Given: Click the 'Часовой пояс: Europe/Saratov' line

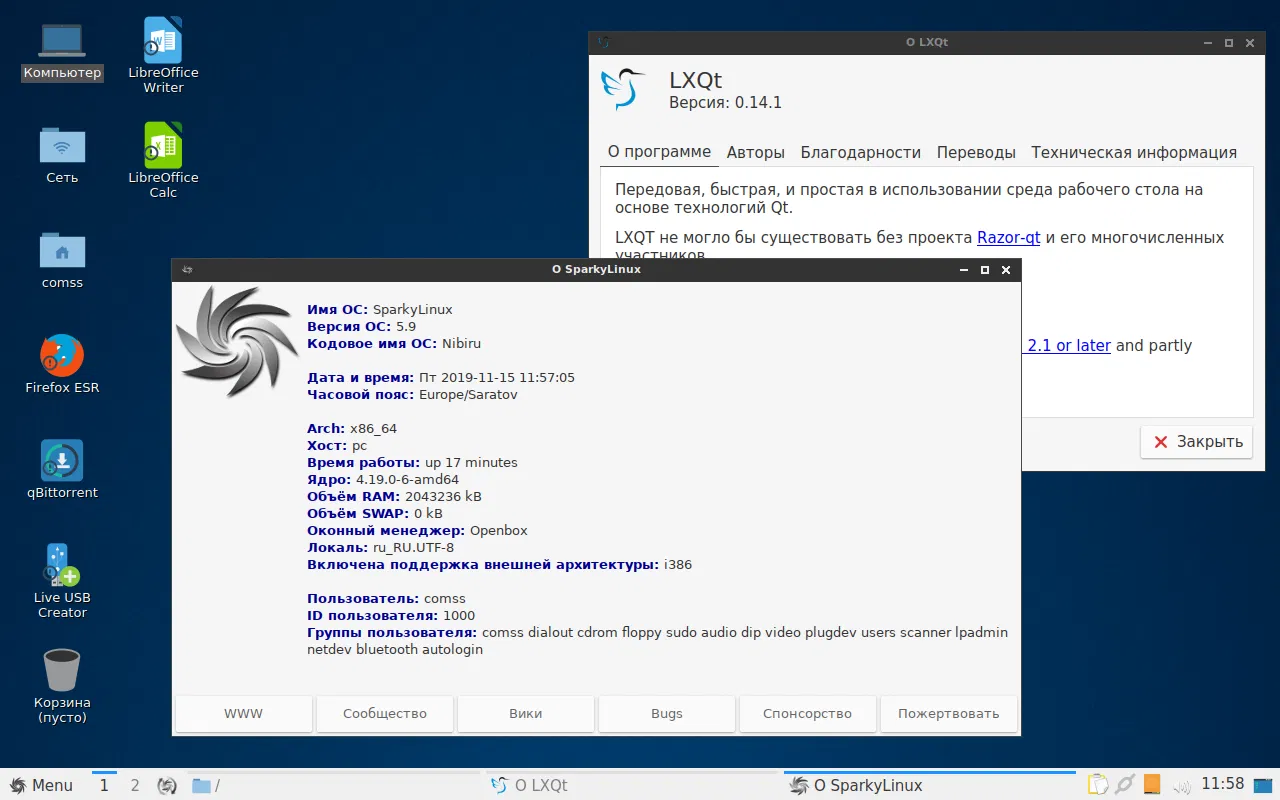Looking at the screenshot, I should pyautogui.click(x=413, y=394).
